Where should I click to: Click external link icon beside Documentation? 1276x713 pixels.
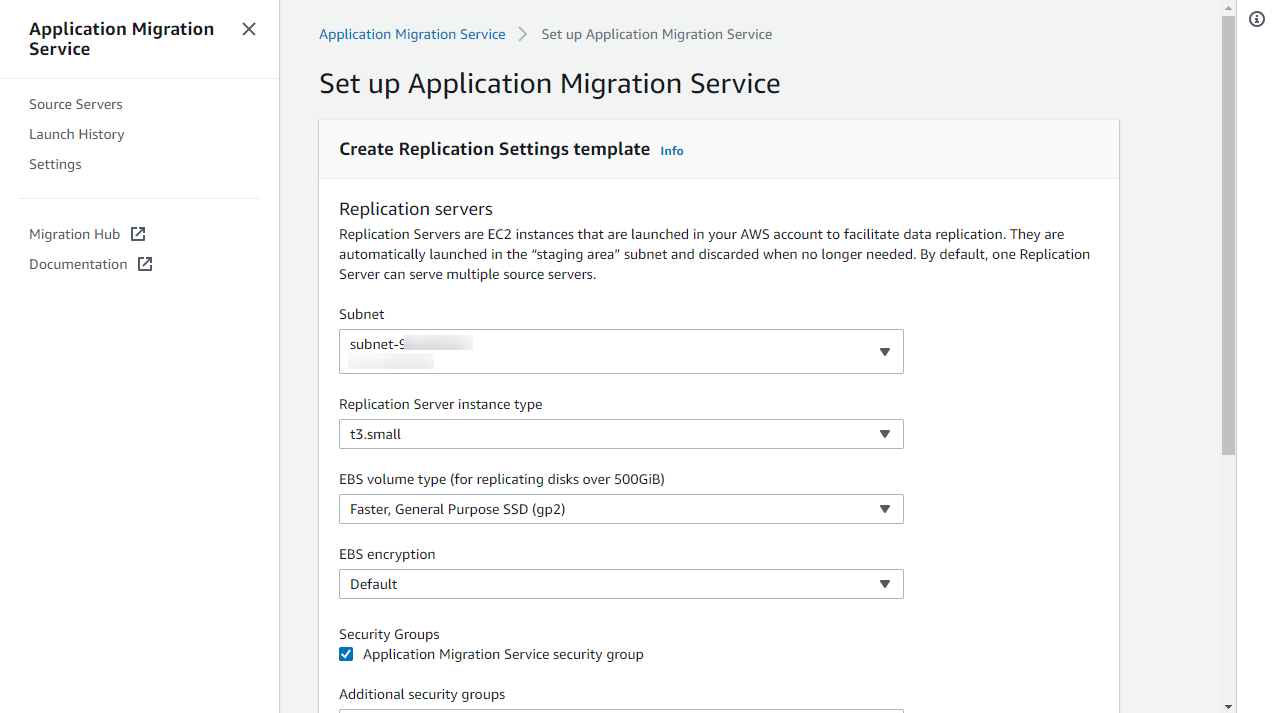pos(145,264)
